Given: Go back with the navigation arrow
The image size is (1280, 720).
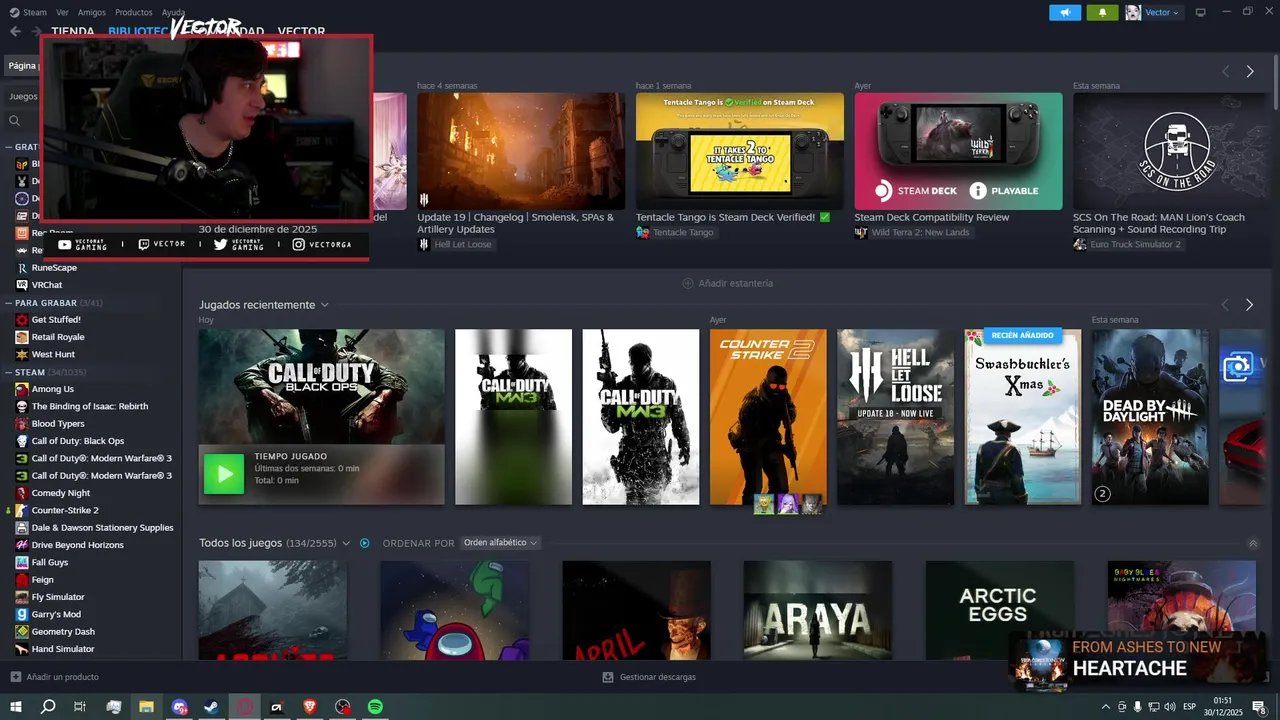Looking at the screenshot, I should 15,31.
